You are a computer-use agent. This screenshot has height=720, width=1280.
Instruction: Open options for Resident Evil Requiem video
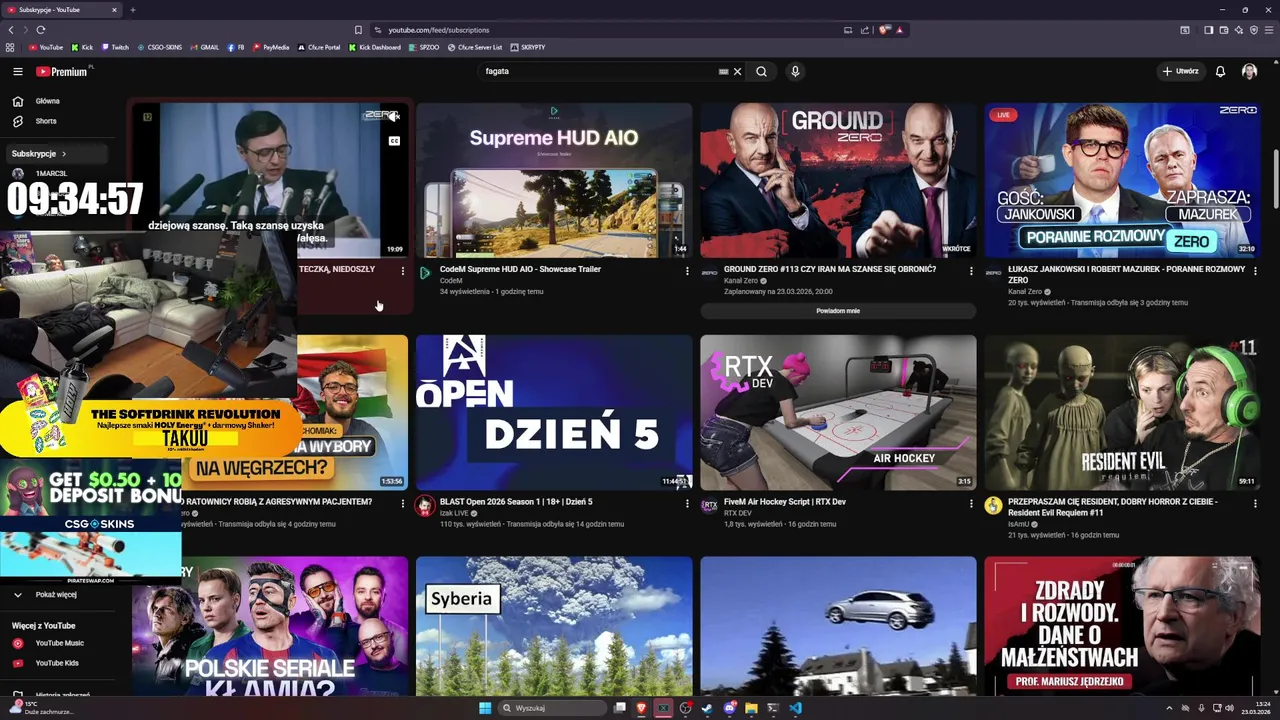[x=1255, y=503]
